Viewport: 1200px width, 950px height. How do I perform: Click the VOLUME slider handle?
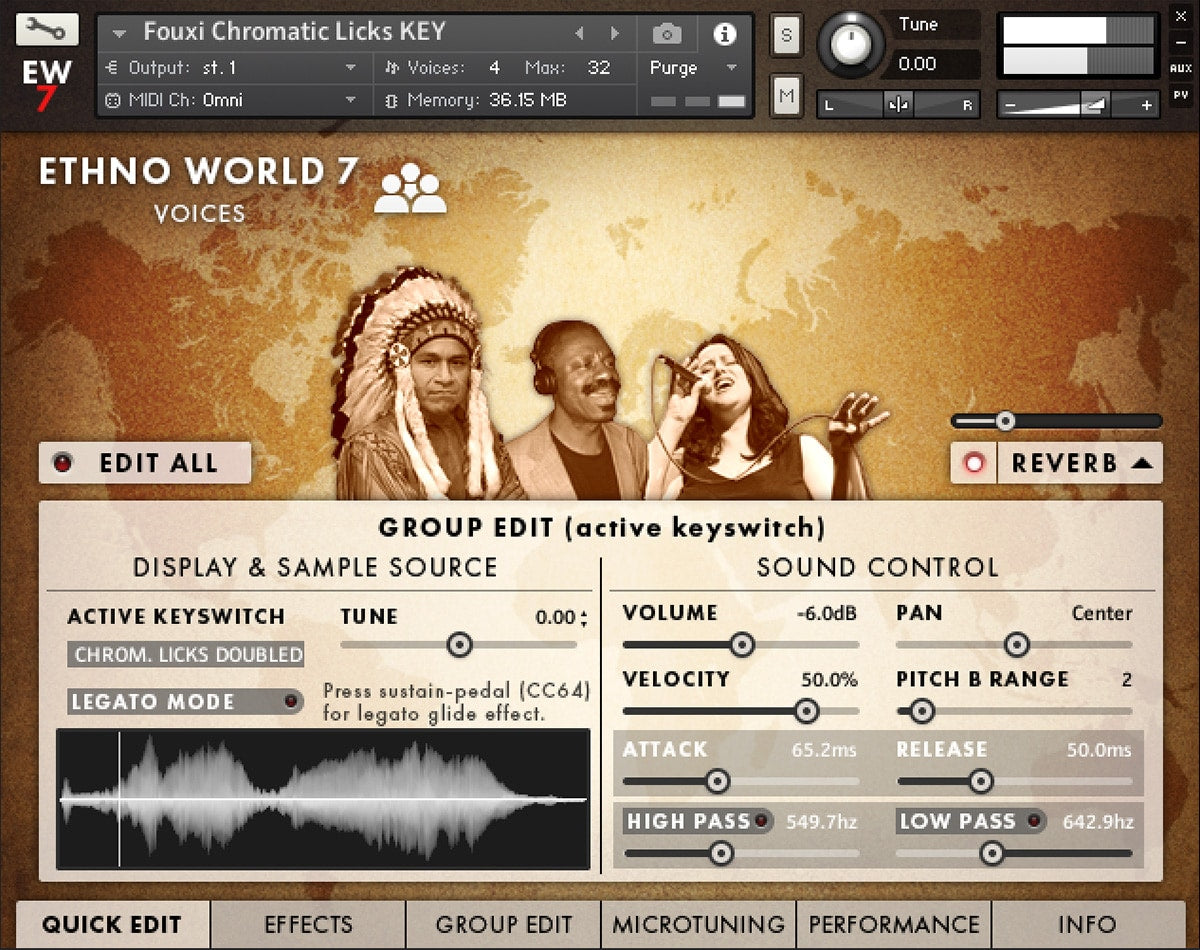pos(741,645)
